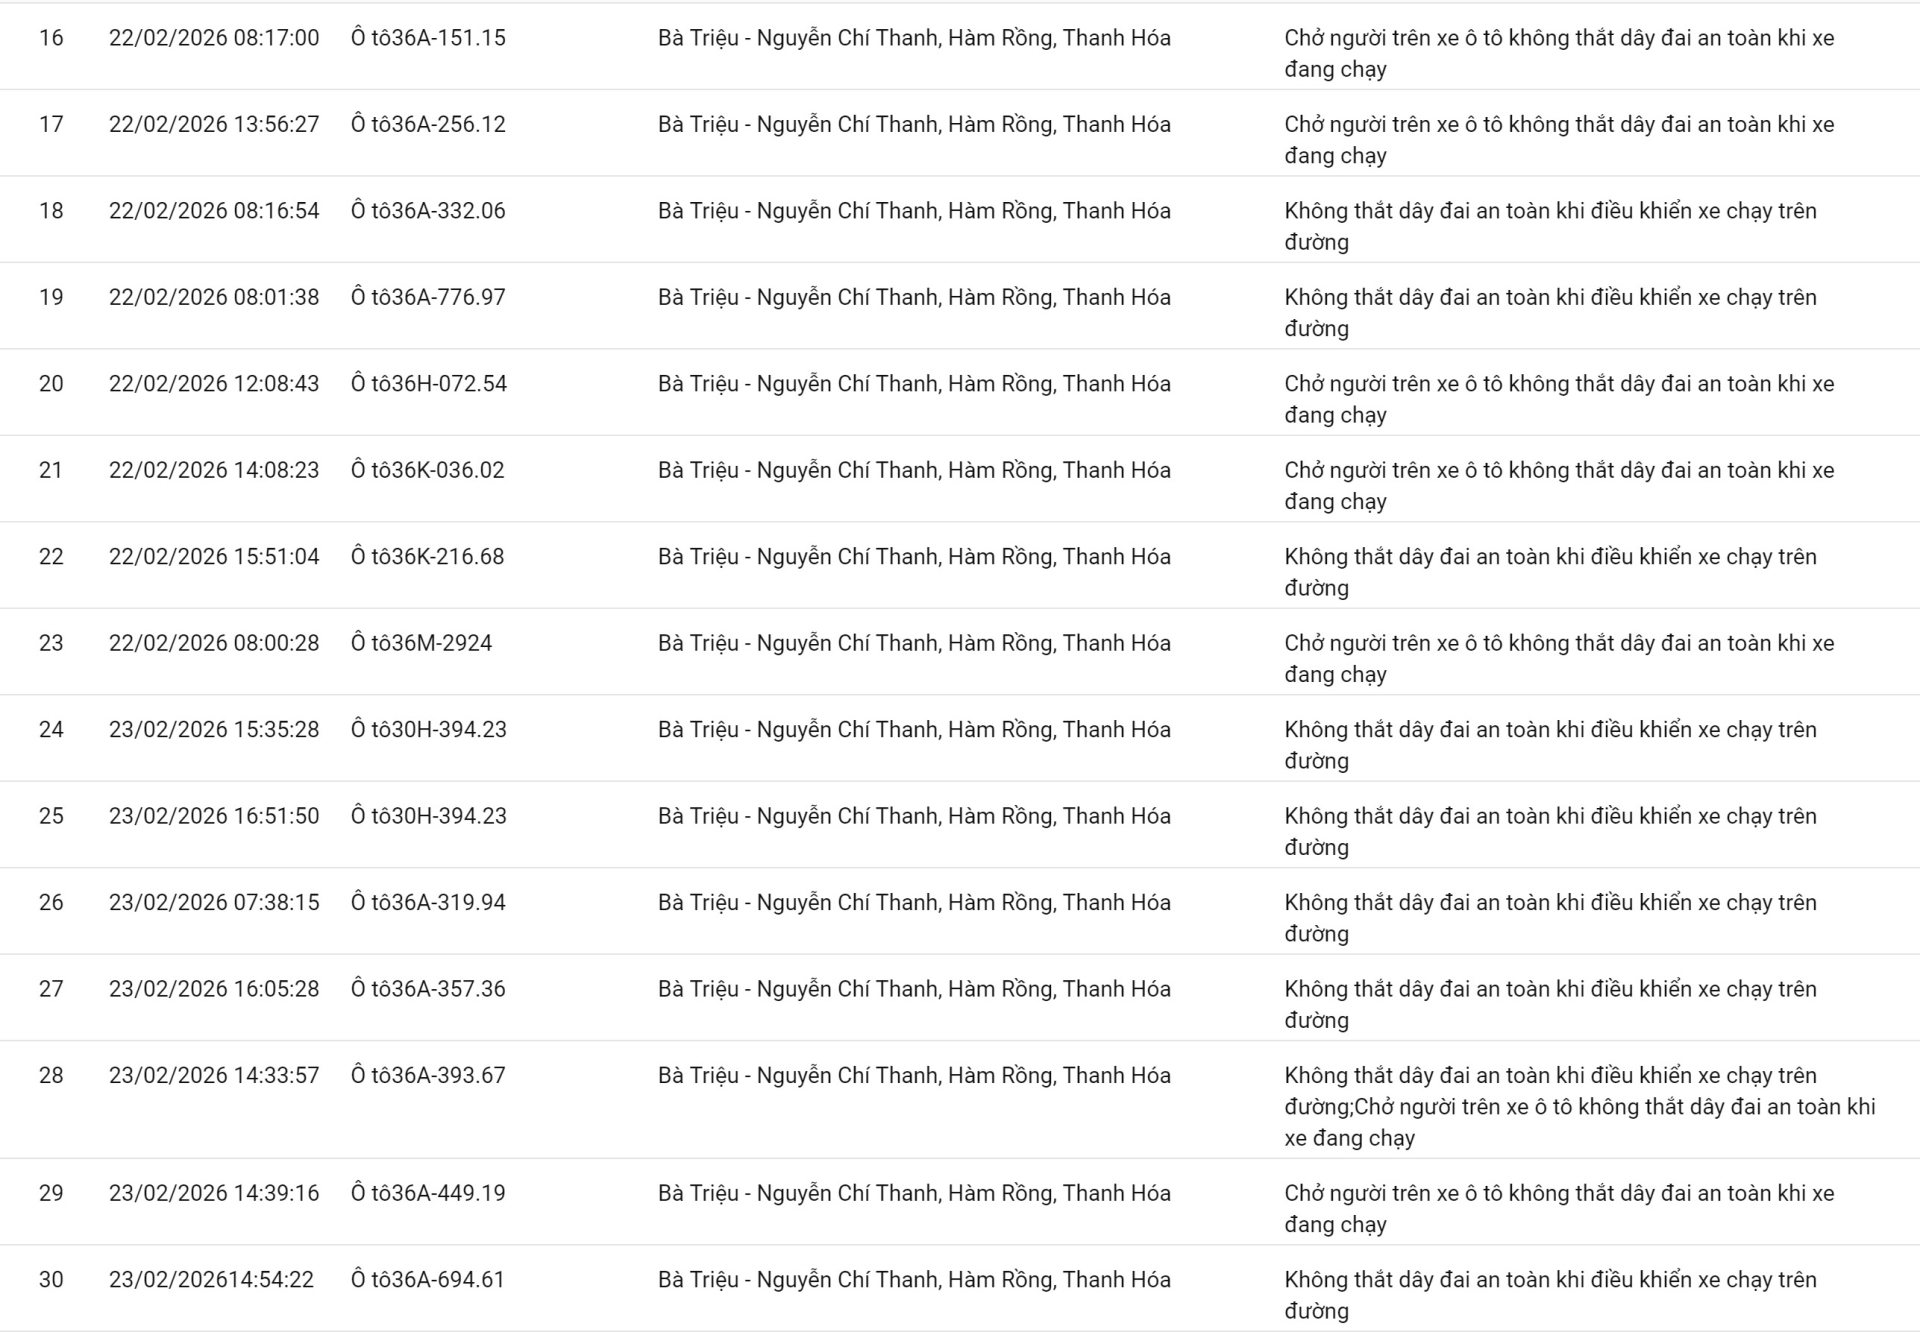The height and width of the screenshot is (1332, 1920).
Task: Click plate Ô tô36K-216.68
Action: point(428,557)
